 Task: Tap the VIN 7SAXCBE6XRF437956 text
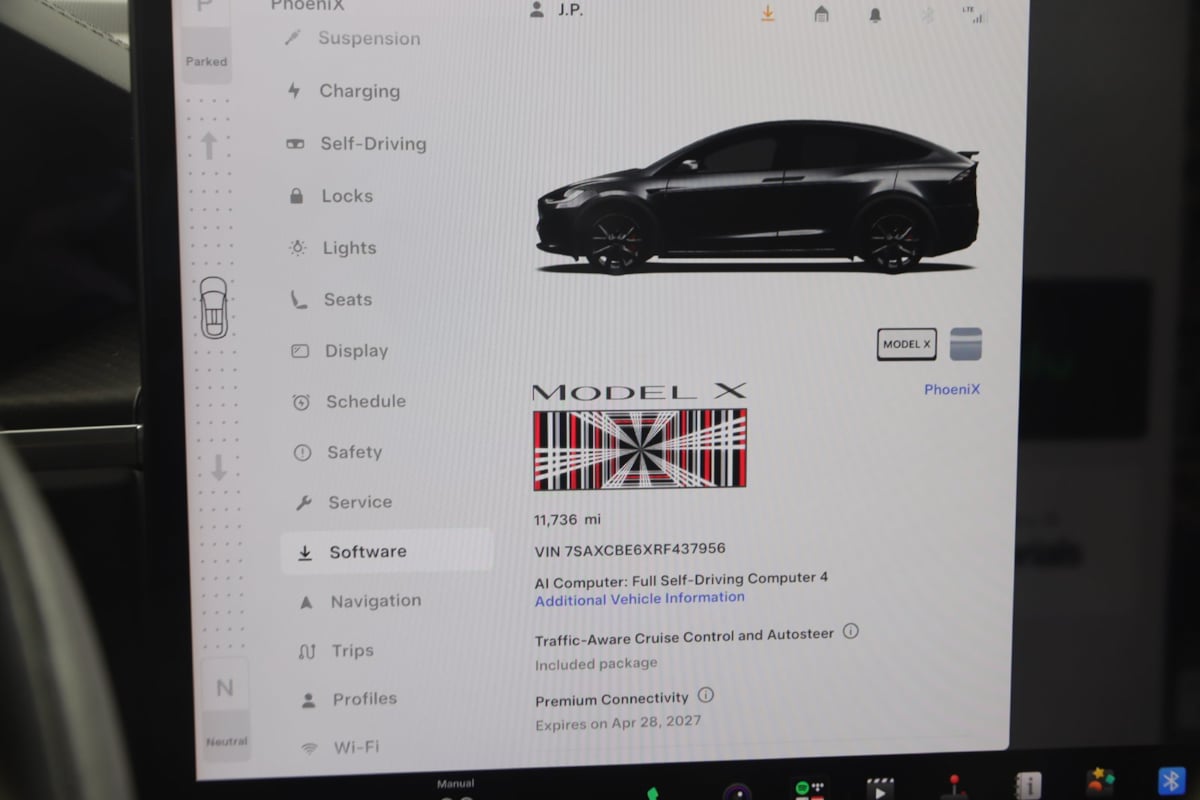[631, 549]
